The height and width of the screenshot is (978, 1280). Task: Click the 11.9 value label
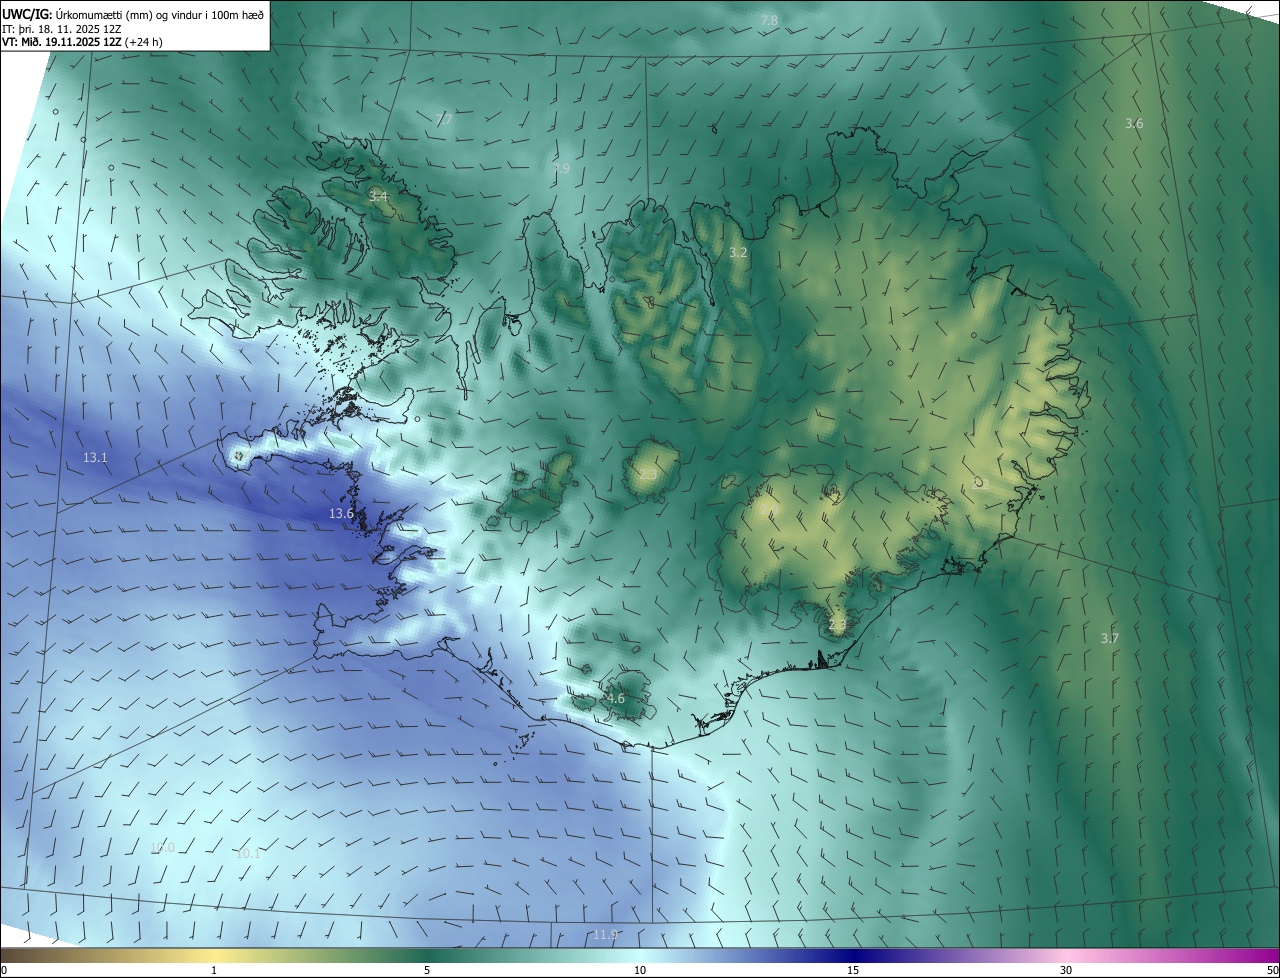(x=605, y=934)
